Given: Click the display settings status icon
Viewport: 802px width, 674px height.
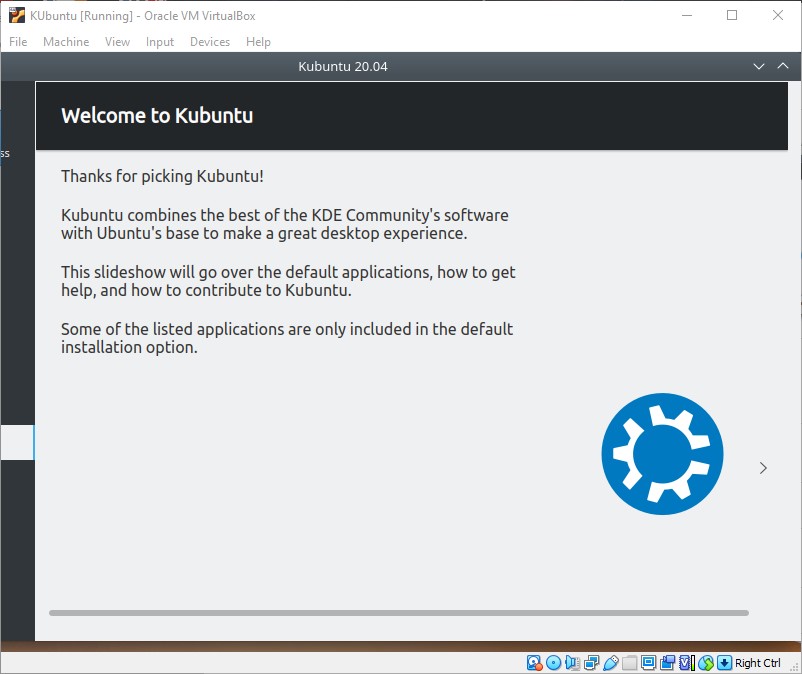Looking at the screenshot, I should (649, 663).
